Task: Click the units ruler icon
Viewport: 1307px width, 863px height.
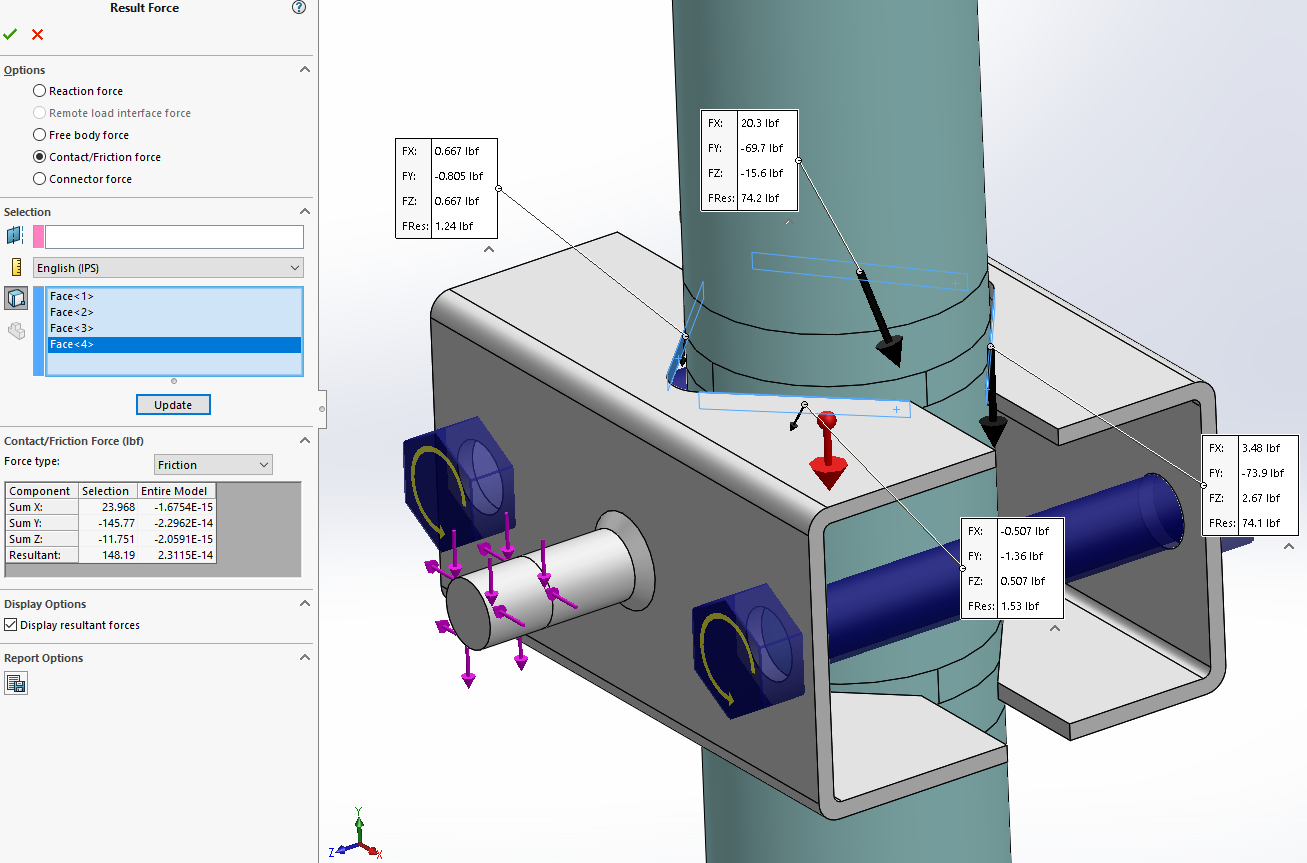Action: (x=16, y=266)
